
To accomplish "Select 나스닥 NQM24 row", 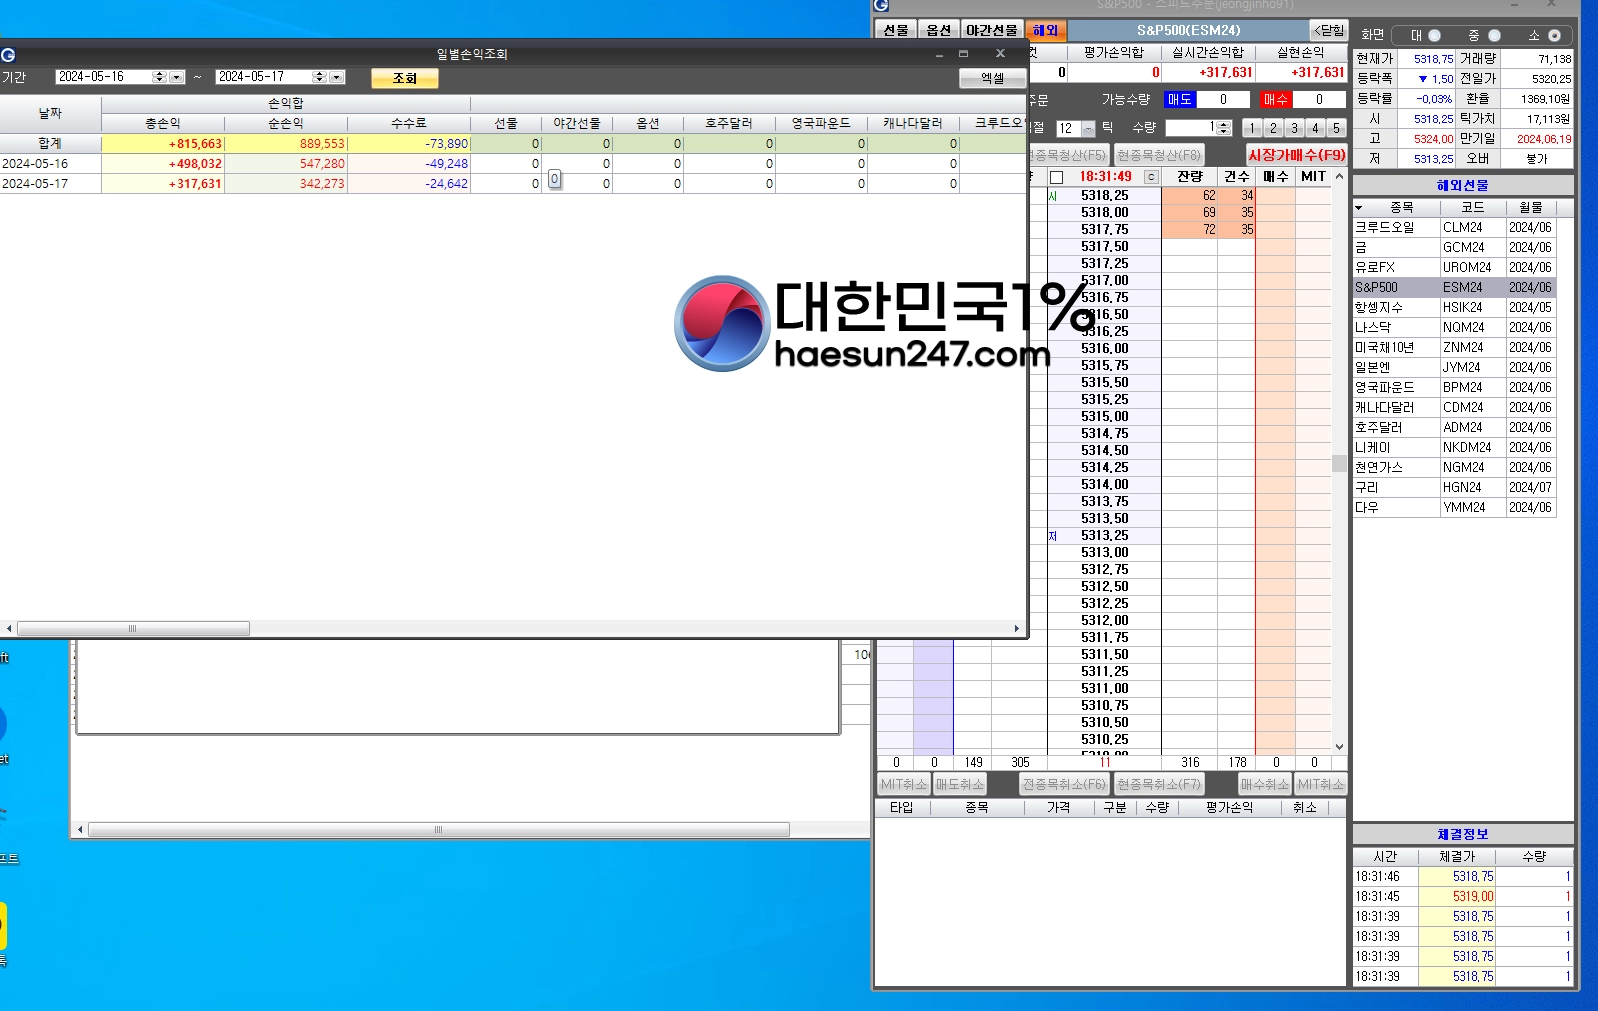I will (x=1454, y=327).
